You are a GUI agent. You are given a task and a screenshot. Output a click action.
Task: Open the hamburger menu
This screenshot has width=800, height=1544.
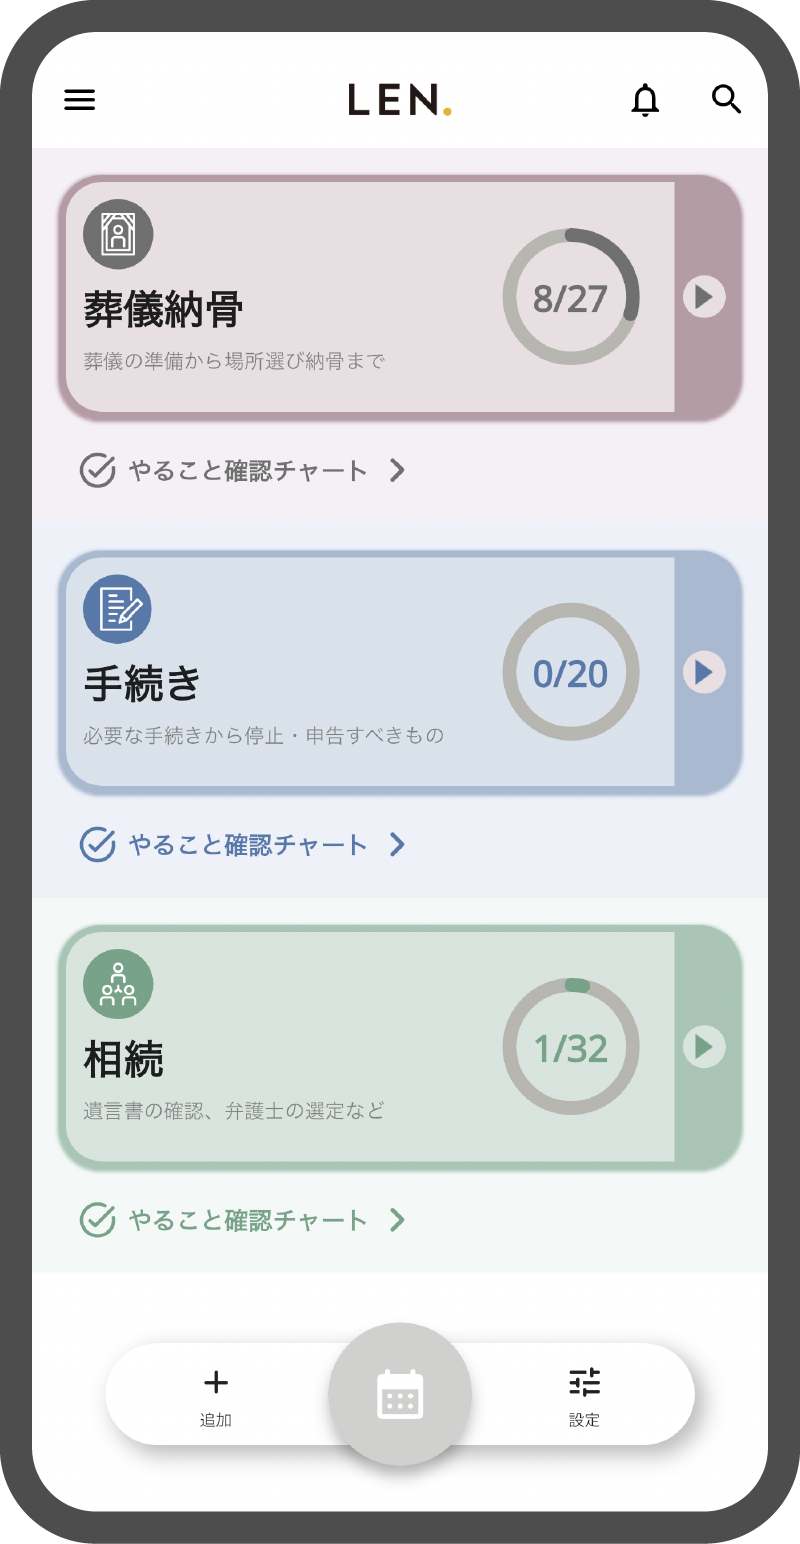tap(80, 100)
